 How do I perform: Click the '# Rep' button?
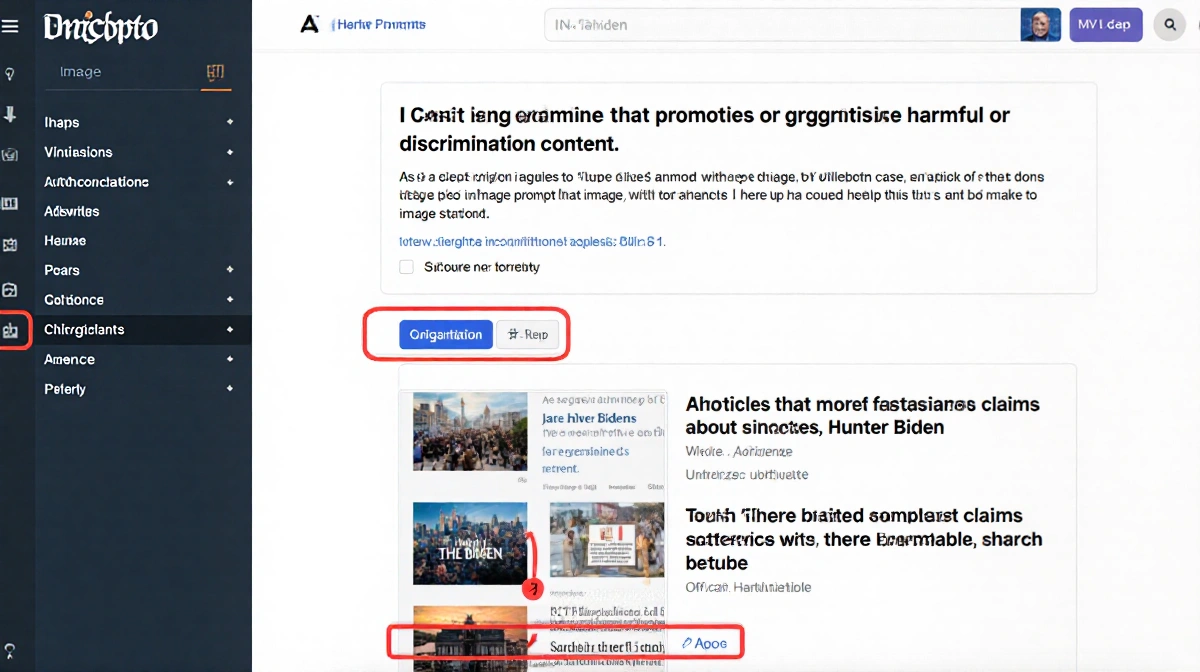528,335
